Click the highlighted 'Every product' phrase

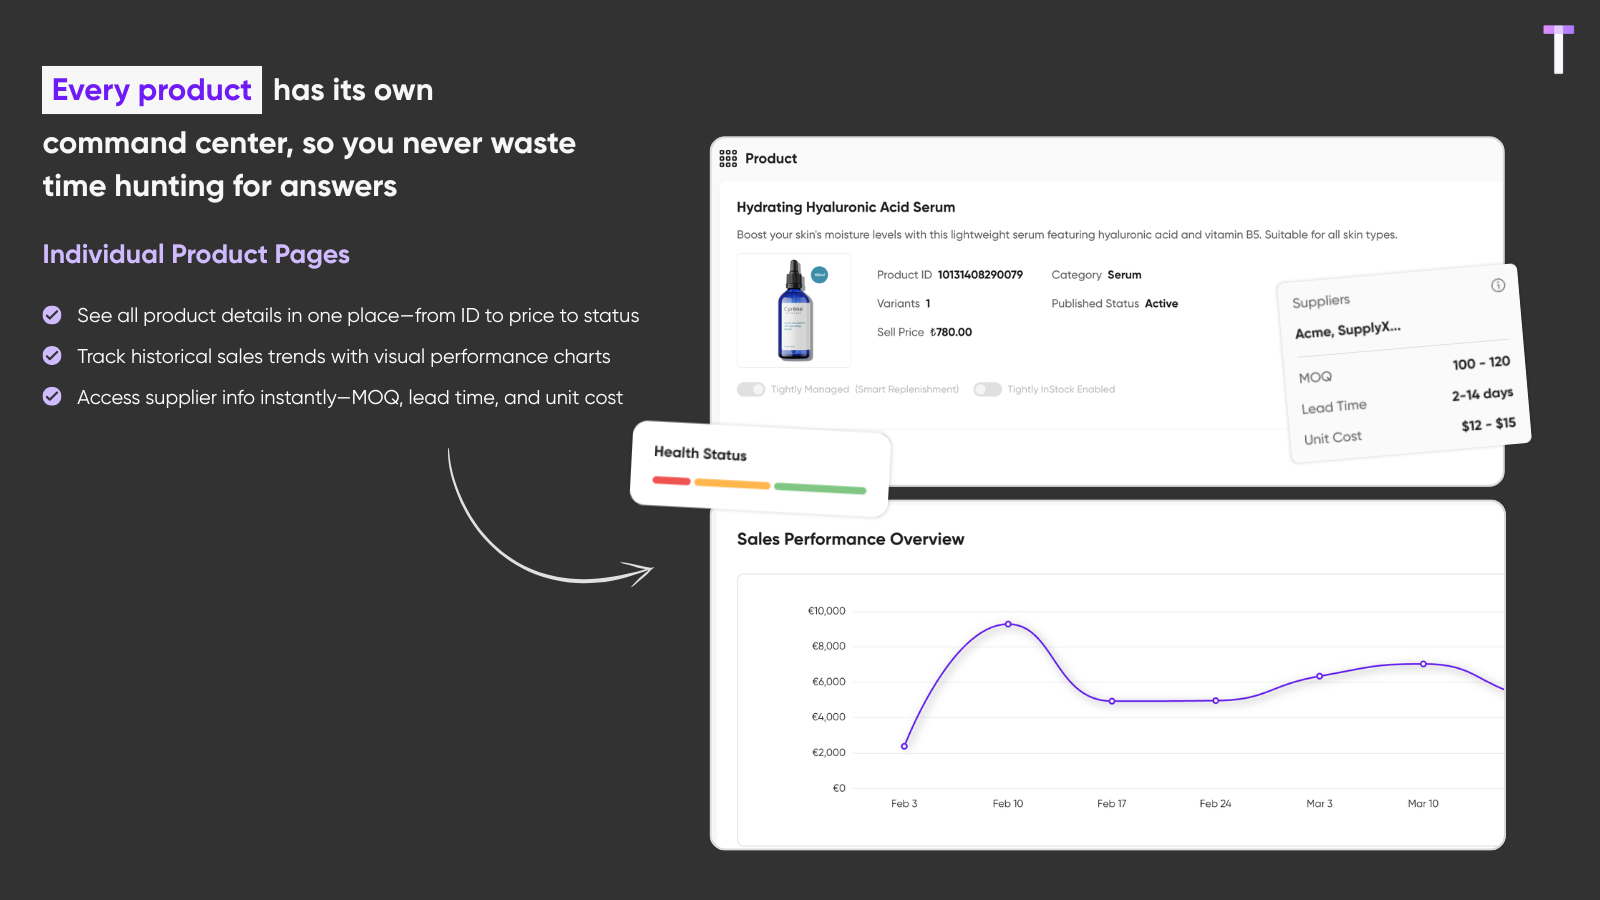[x=152, y=90]
